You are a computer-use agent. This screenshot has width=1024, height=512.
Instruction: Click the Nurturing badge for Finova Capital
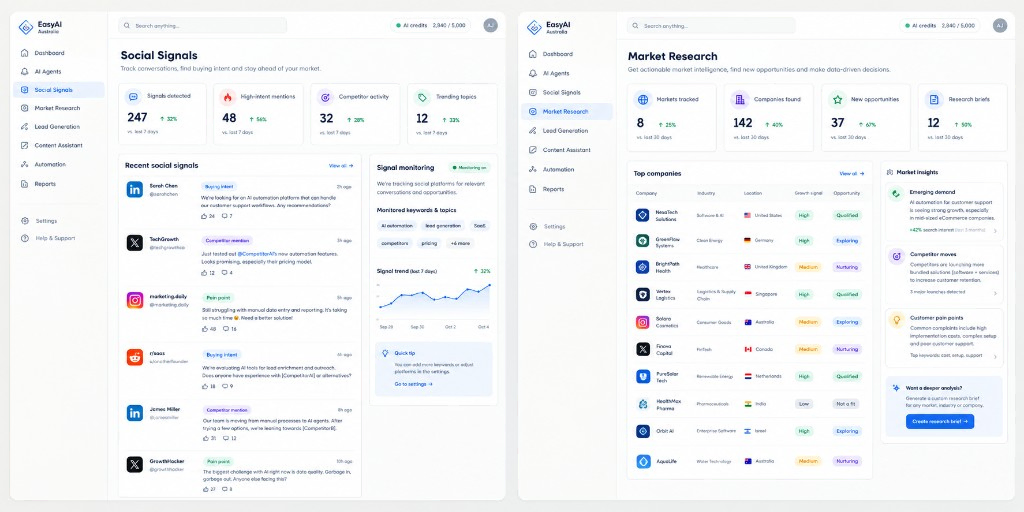(x=847, y=349)
